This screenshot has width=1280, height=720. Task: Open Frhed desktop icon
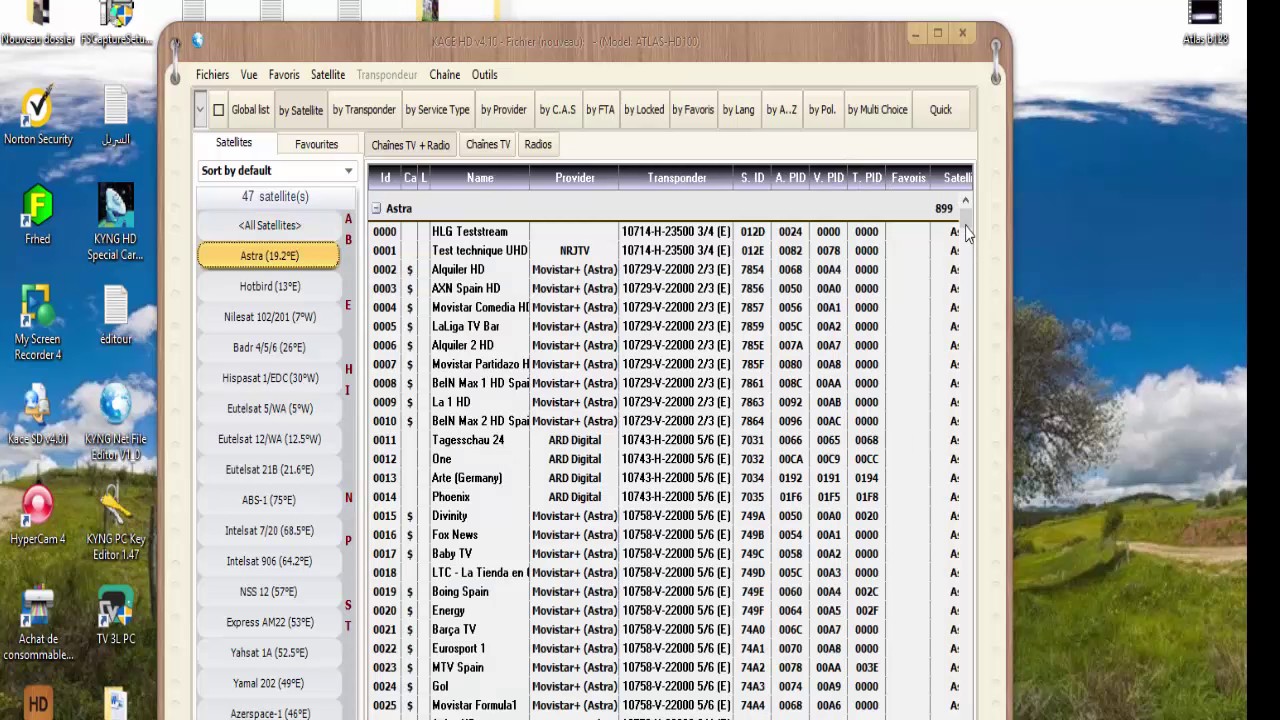pos(38,215)
